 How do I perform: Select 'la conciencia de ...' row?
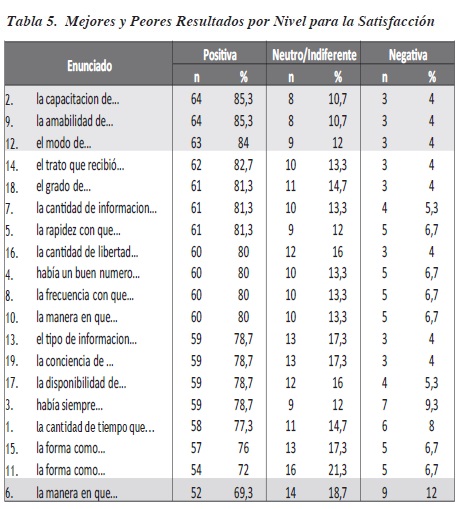pyautogui.click(x=229, y=361)
